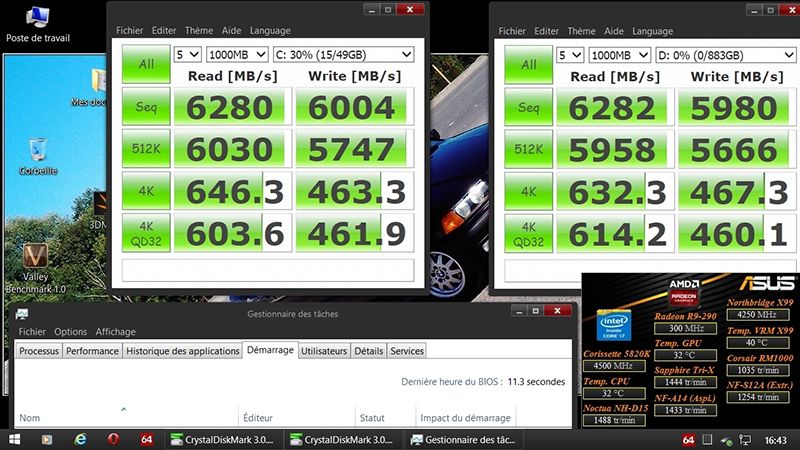The height and width of the screenshot is (450, 800).
Task: Open network icon in system tray
Action: coord(744,440)
